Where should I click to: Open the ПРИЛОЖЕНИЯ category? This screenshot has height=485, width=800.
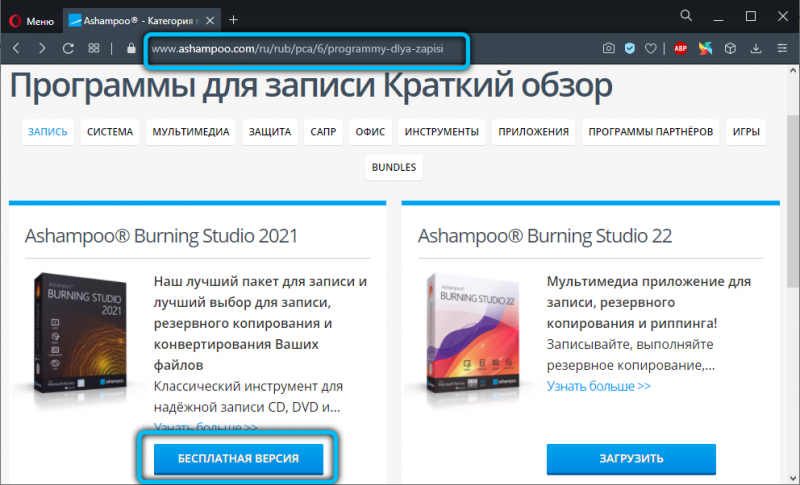(x=534, y=132)
